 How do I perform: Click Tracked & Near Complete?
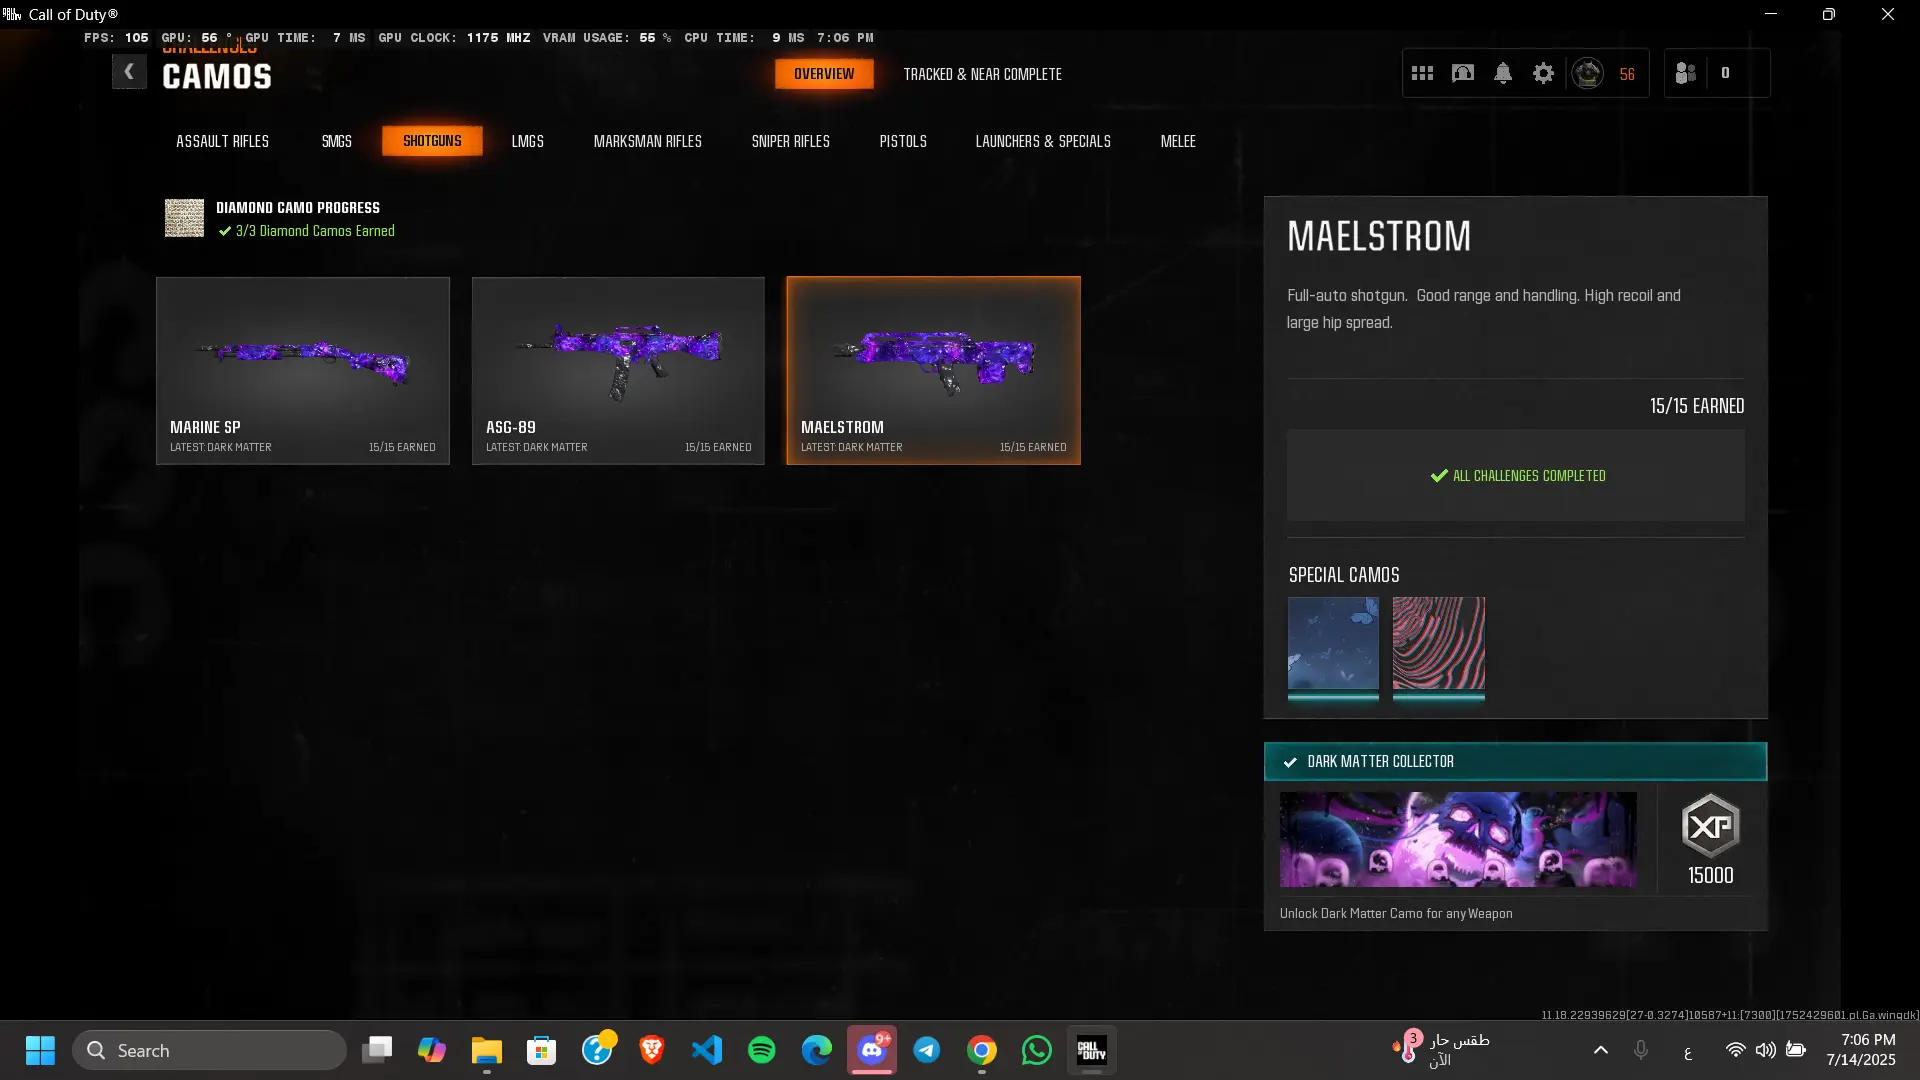click(982, 74)
